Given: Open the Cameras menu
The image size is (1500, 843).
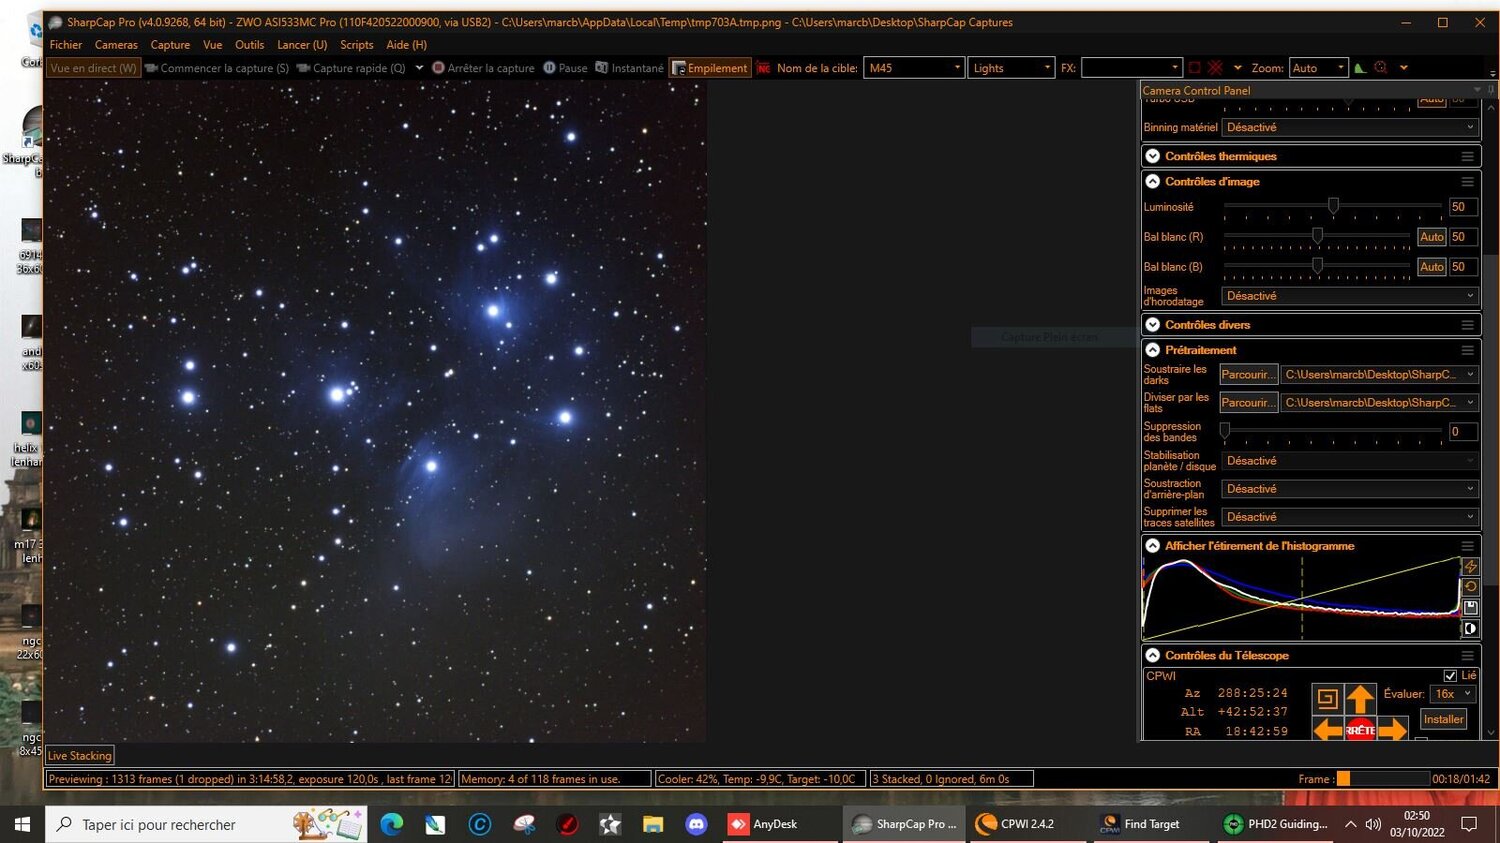Looking at the screenshot, I should click(116, 45).
